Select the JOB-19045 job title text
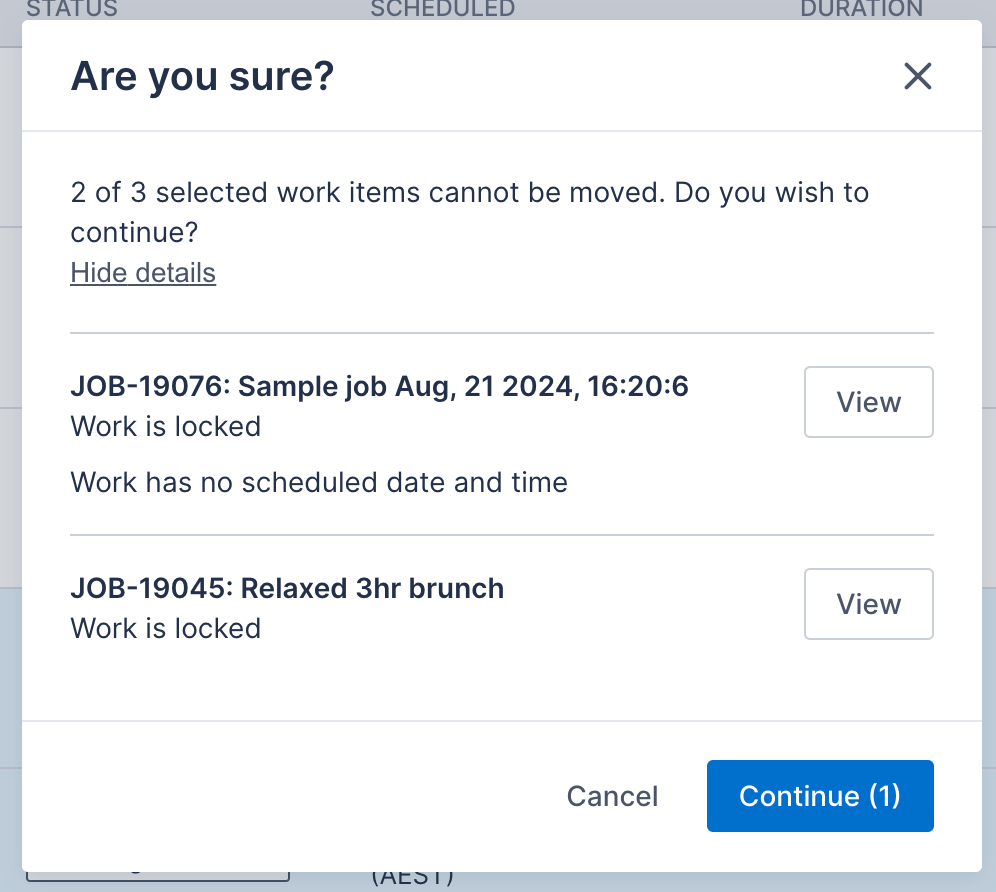The width and height of the screenshot is (996, 892). [287, 588]
